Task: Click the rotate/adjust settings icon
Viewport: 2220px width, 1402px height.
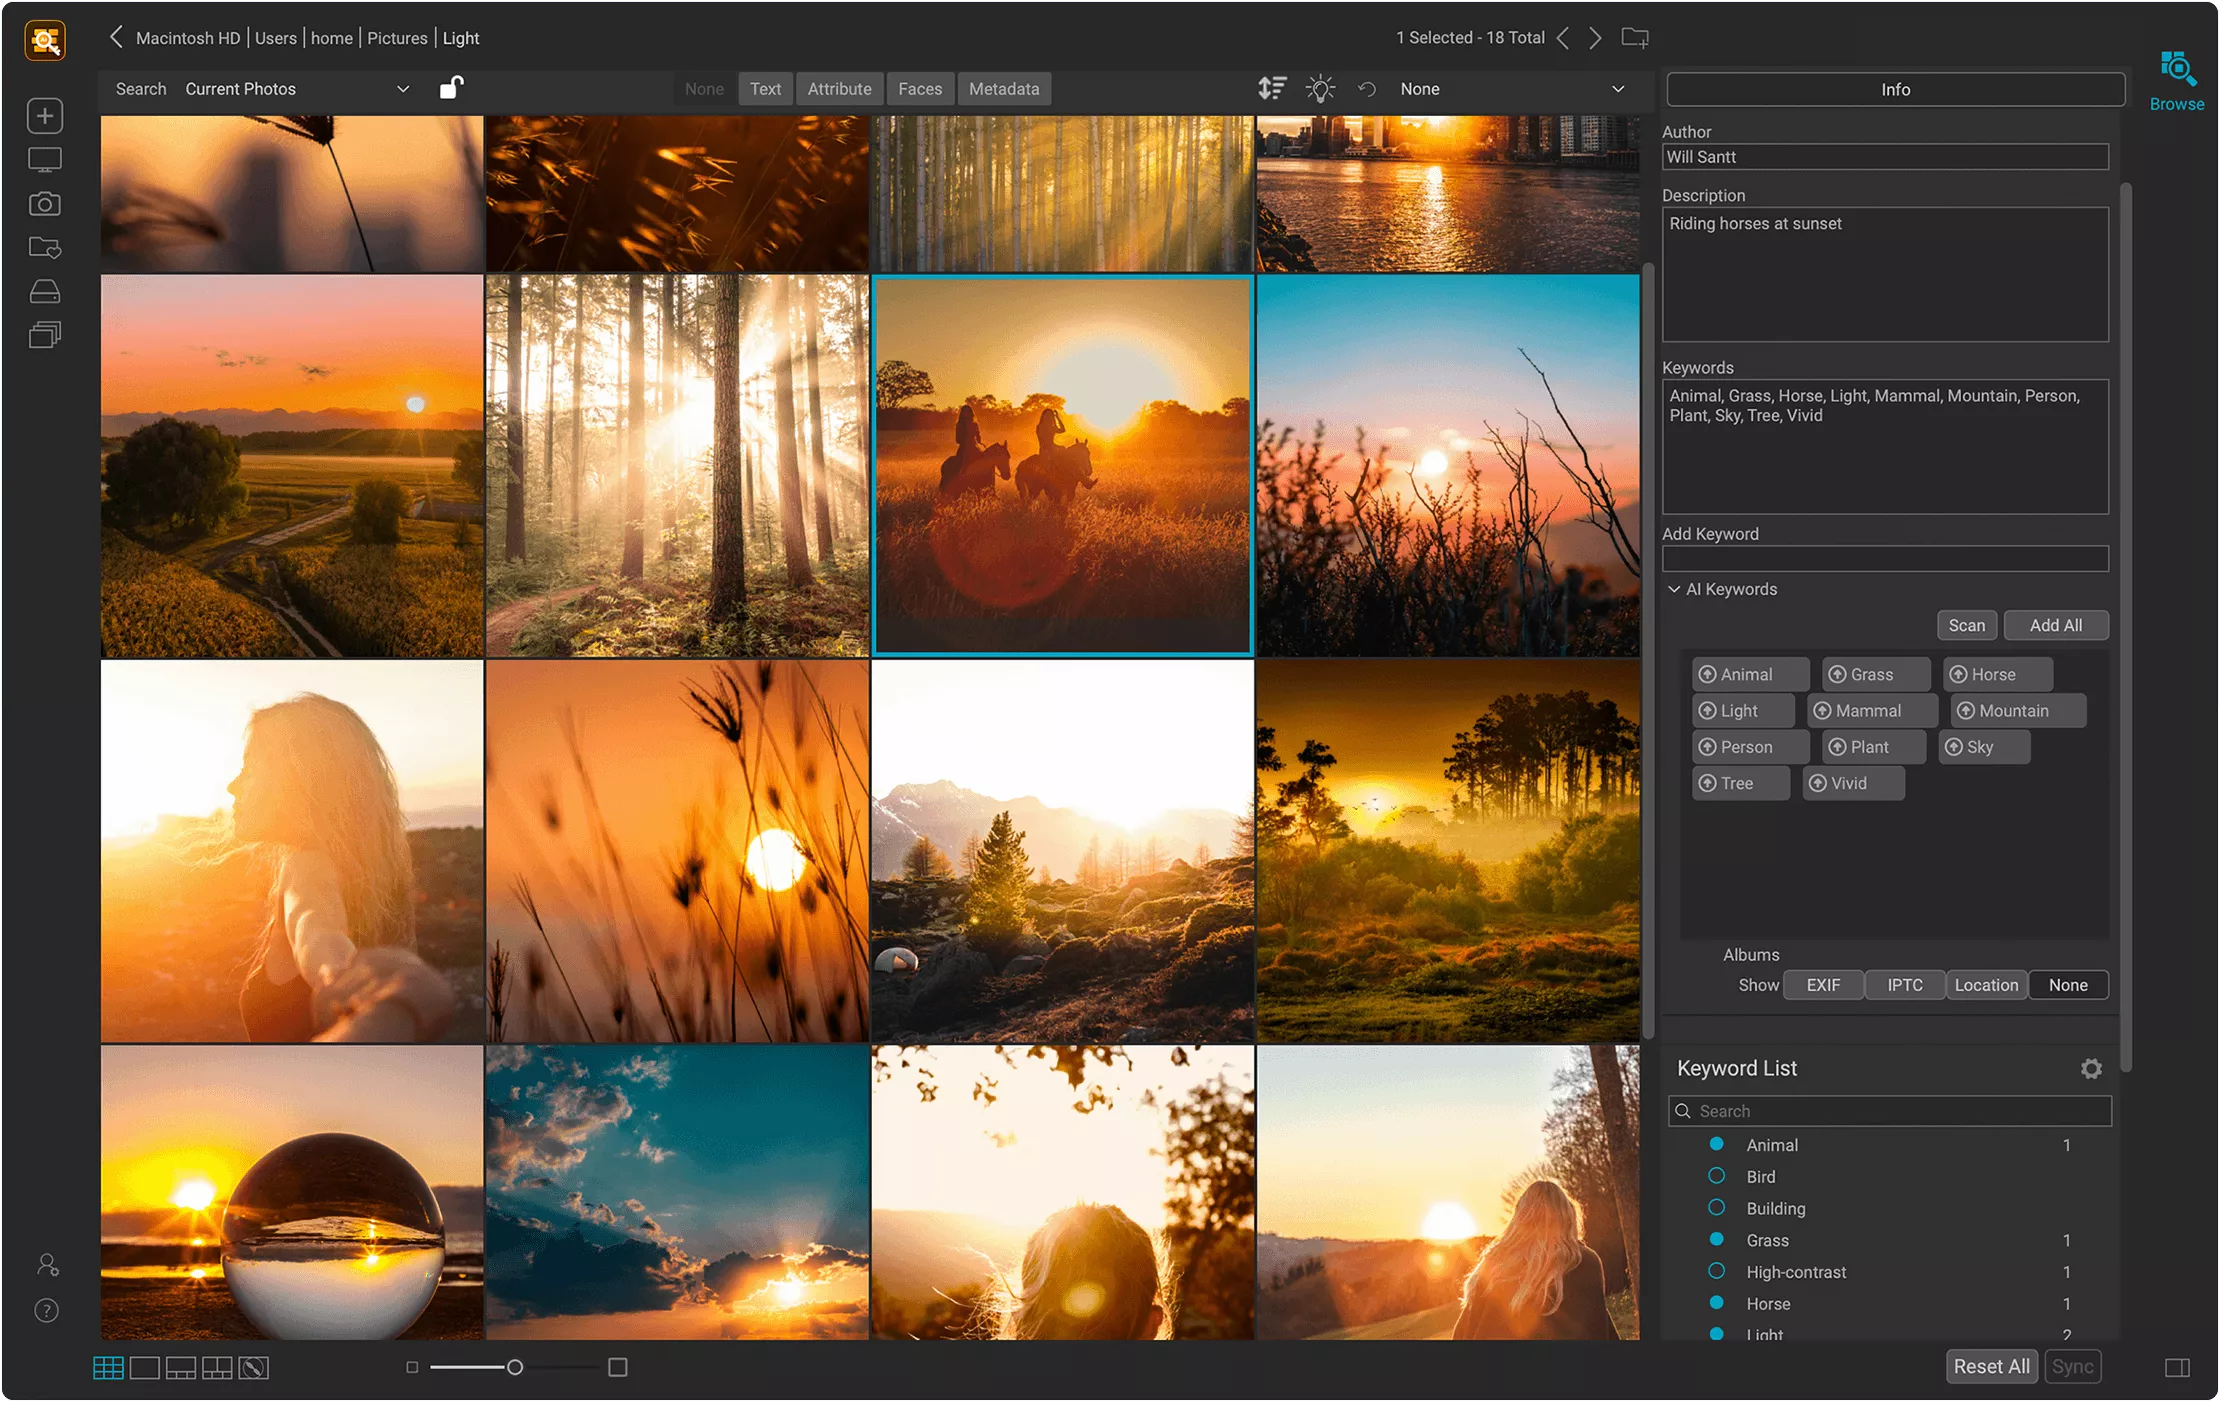Action: point(1366,89)
